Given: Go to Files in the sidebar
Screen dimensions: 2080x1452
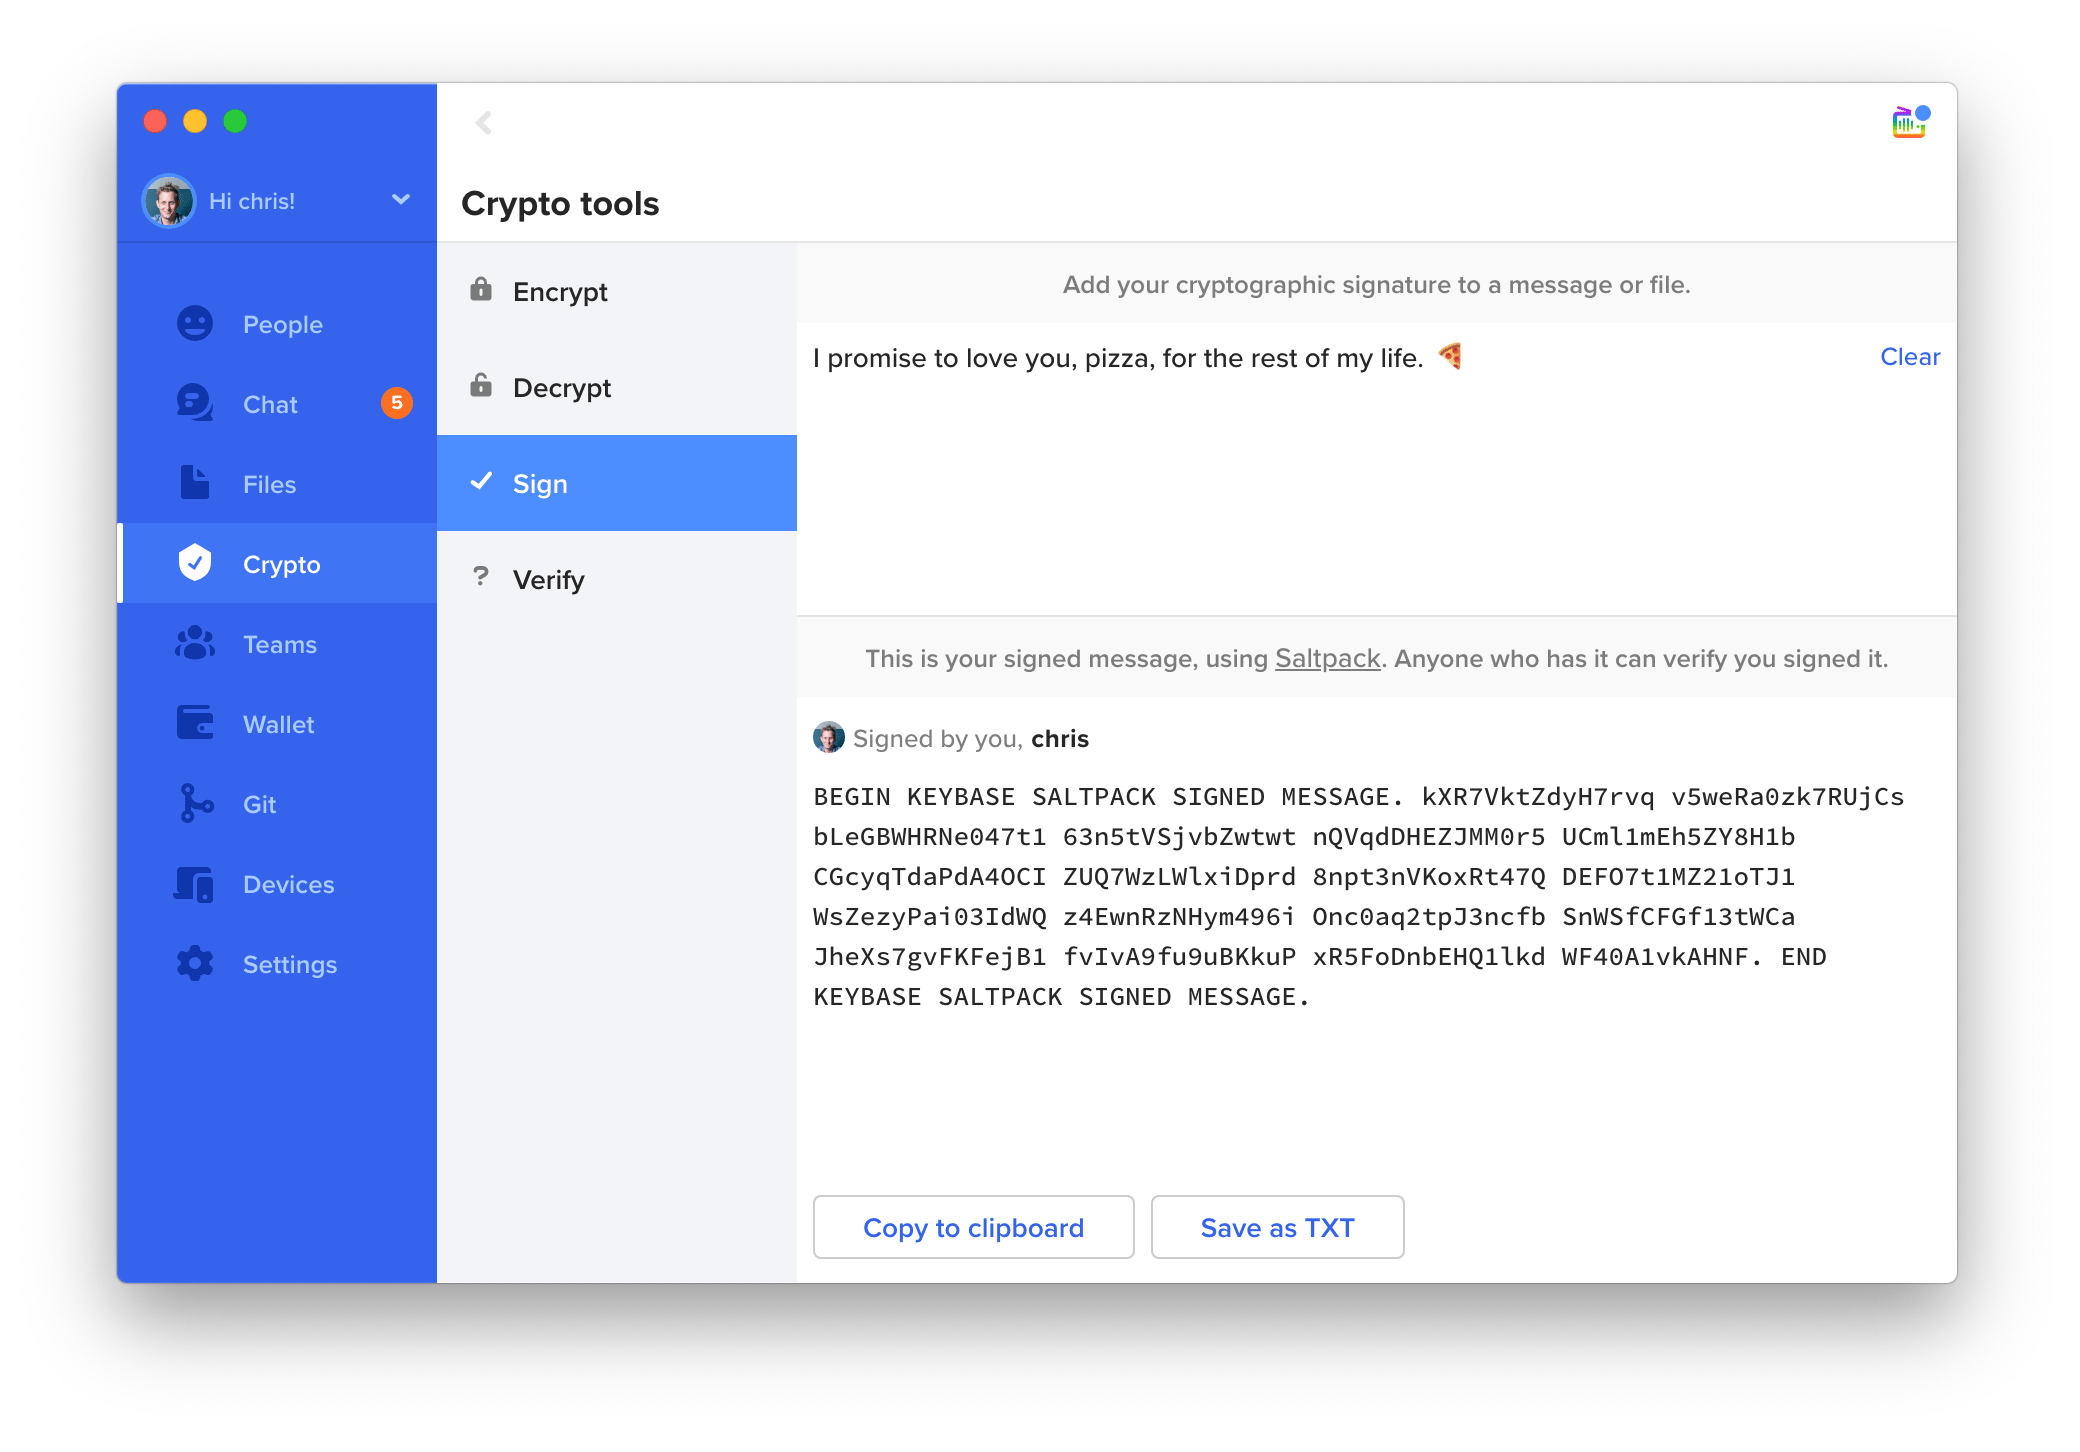Looking at the screenshot, I should (x=277, y=484).
